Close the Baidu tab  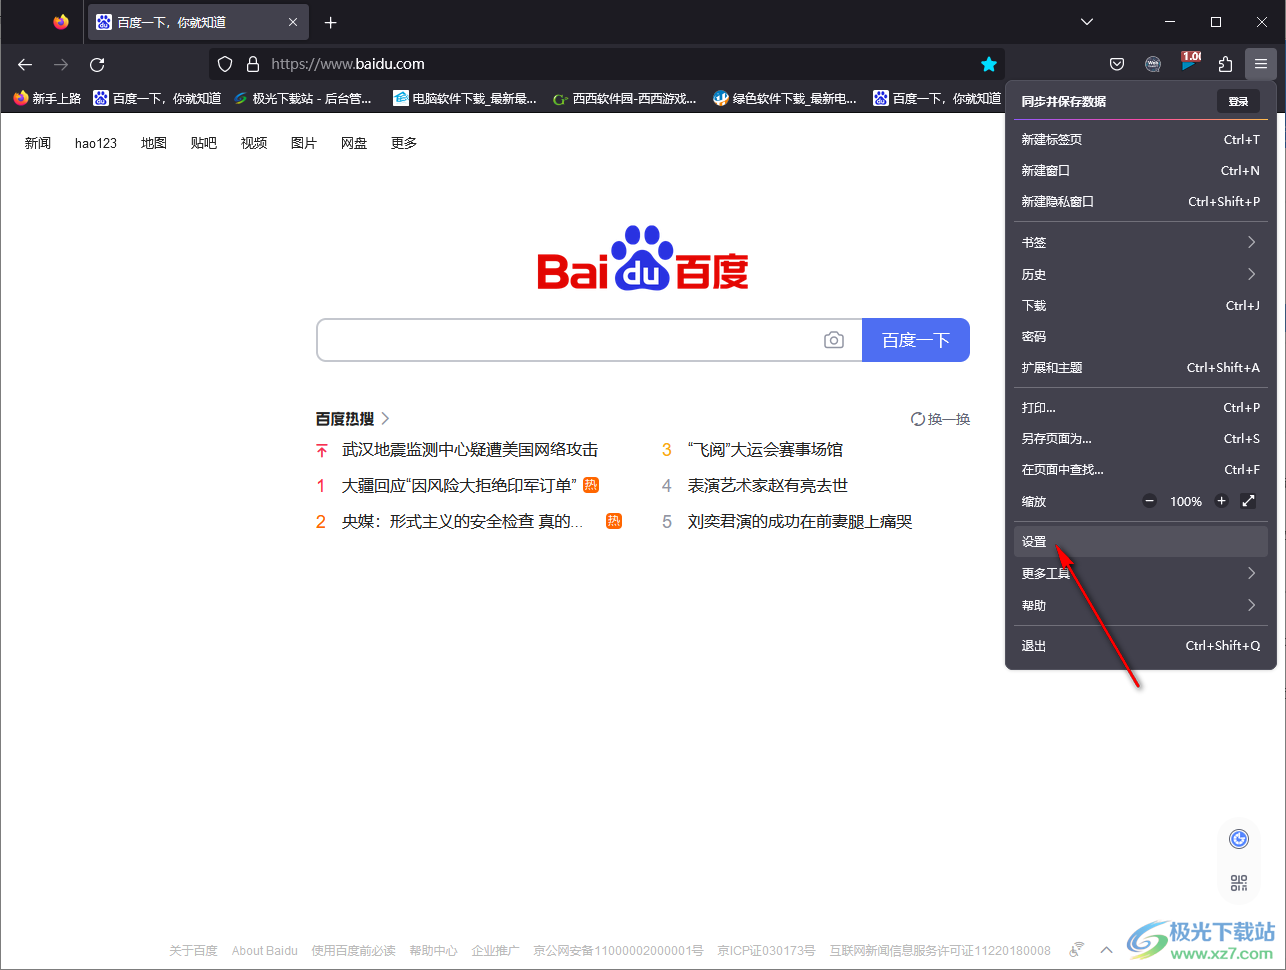click(x=293, y=22)
